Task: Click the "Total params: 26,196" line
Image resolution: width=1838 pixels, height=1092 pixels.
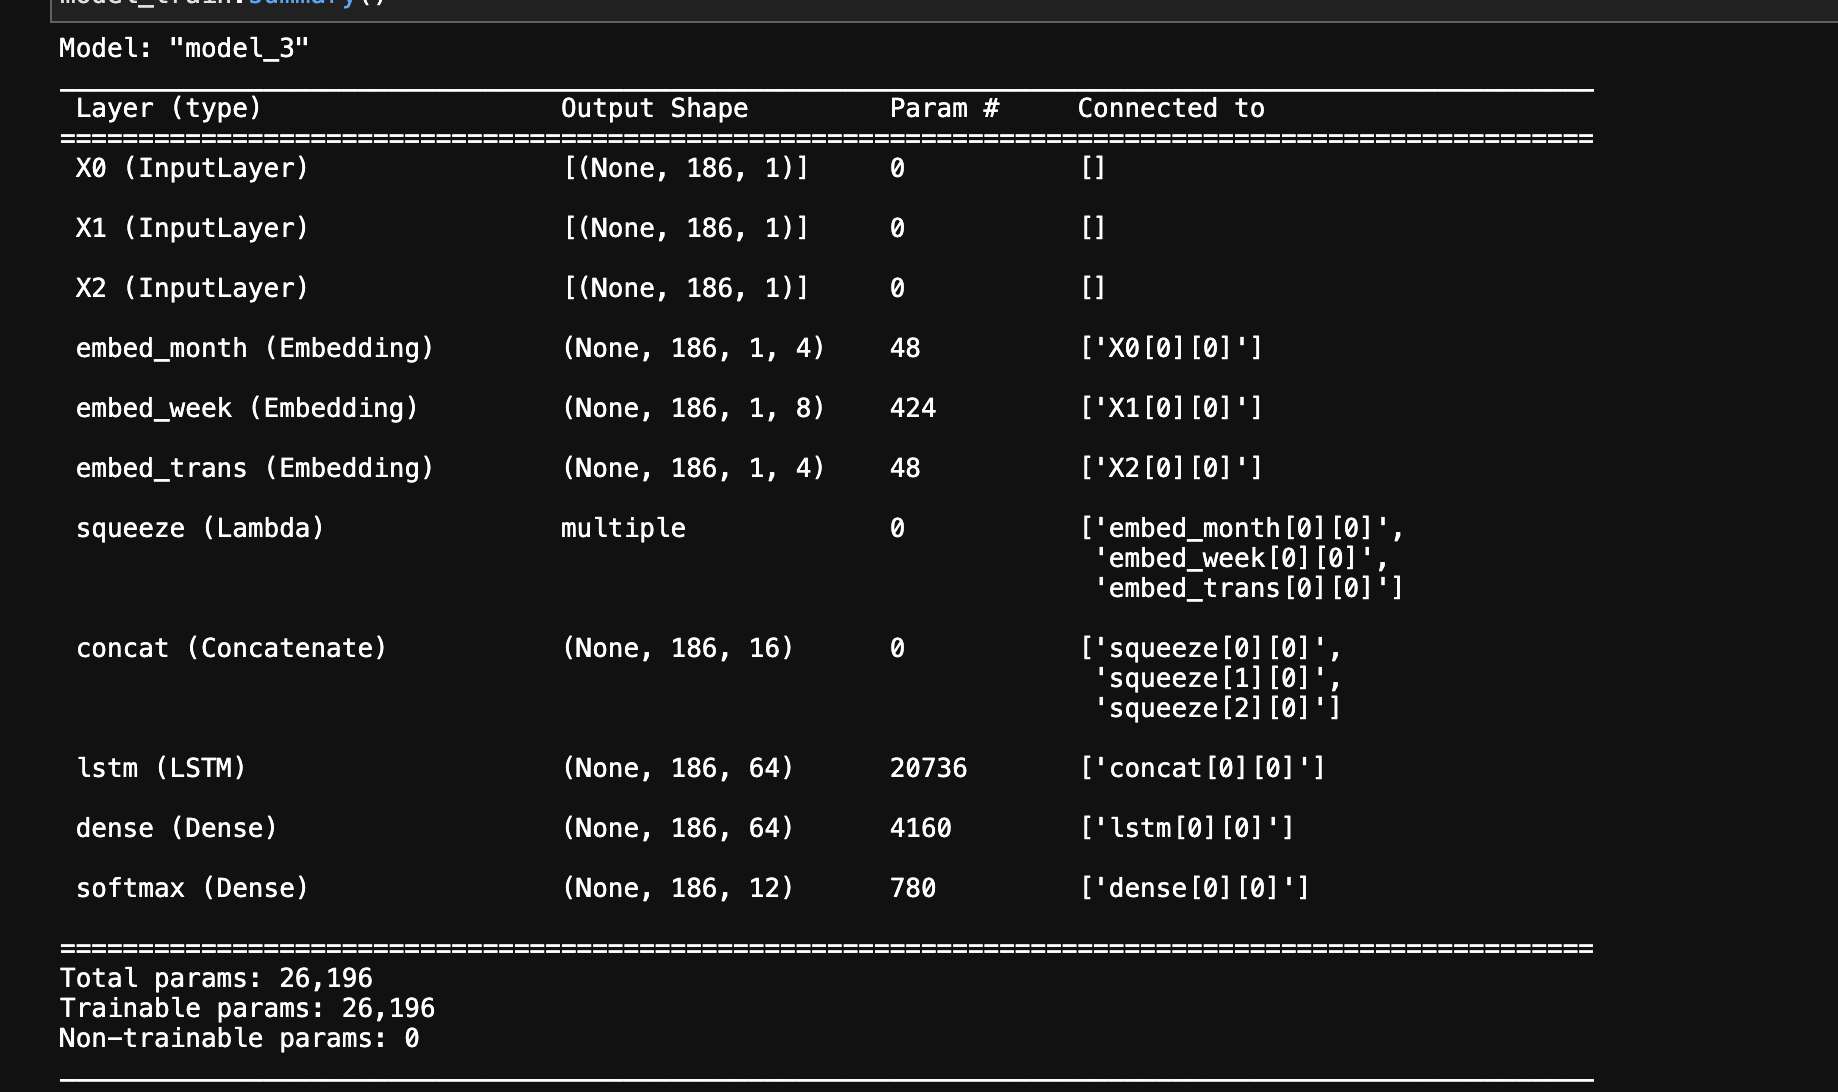Action: pyautogui.click(x=216, y=978)
